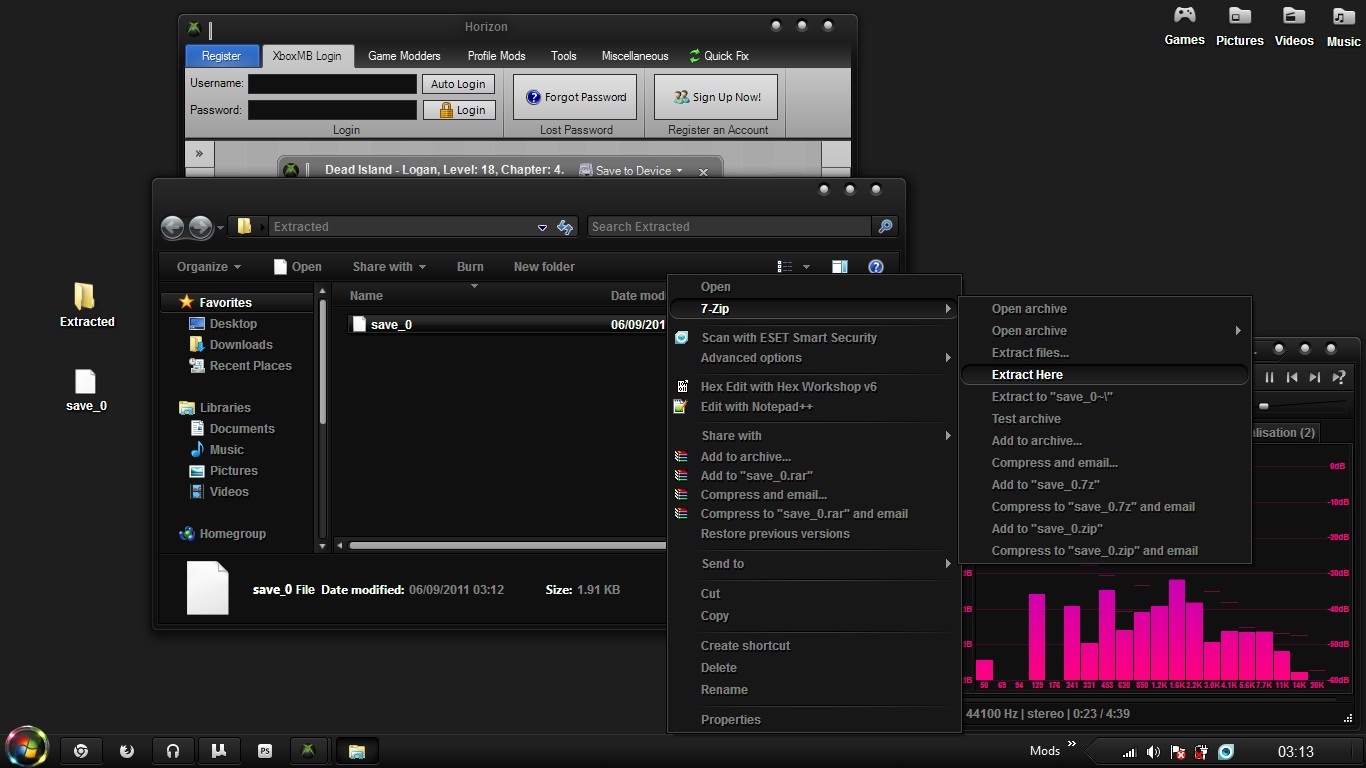The width and height of the screenshot is (1366, 768).
Task: Expand the Organize dropdown menu
Action: click(208, 267)
